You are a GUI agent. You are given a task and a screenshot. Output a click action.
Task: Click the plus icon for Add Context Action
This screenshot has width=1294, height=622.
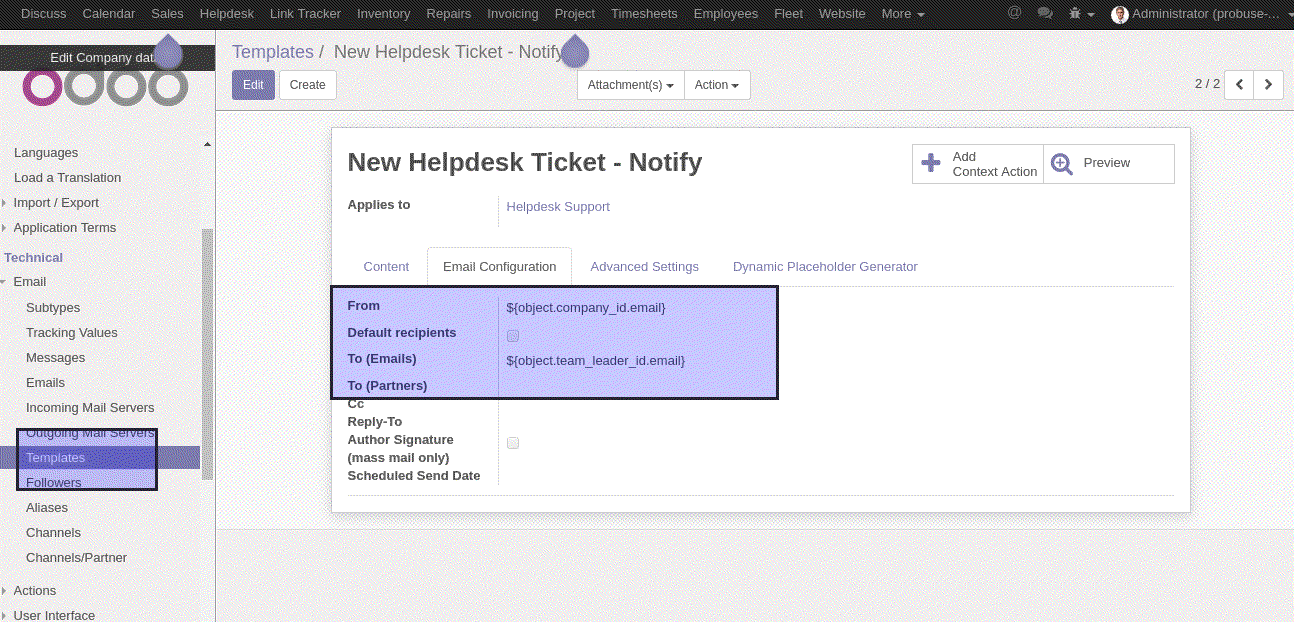tap(931, 164)
